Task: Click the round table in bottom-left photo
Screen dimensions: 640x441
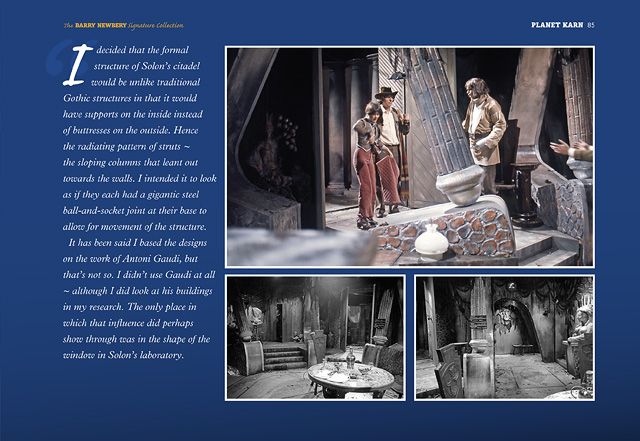Action: click(338, 377)
